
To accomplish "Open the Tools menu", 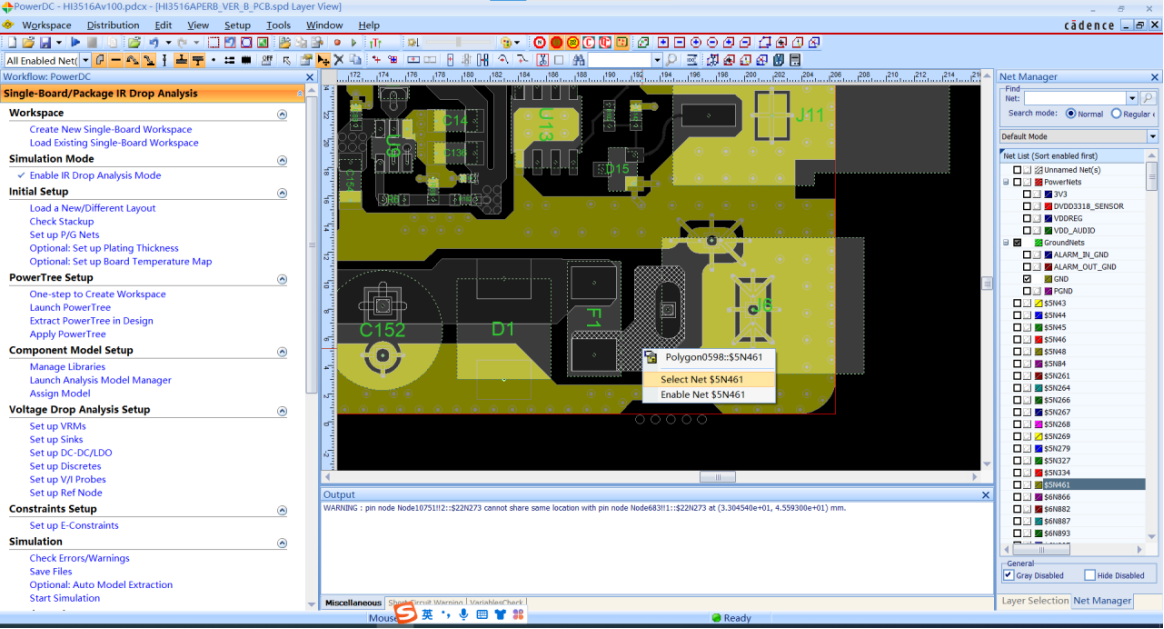I will [278, 25].
